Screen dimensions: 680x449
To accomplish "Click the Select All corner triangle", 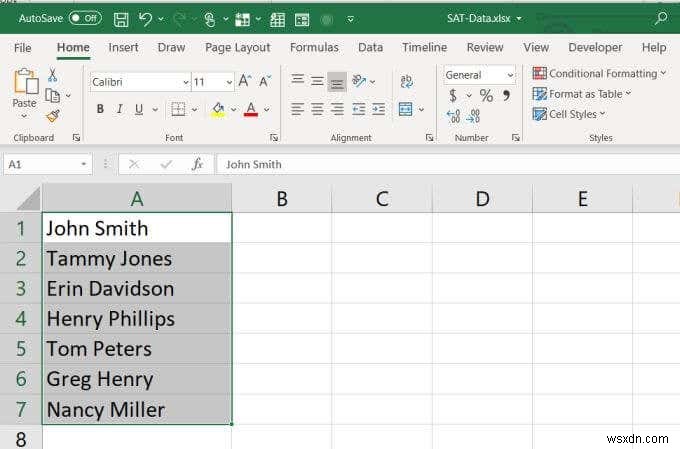I will 28,200.
